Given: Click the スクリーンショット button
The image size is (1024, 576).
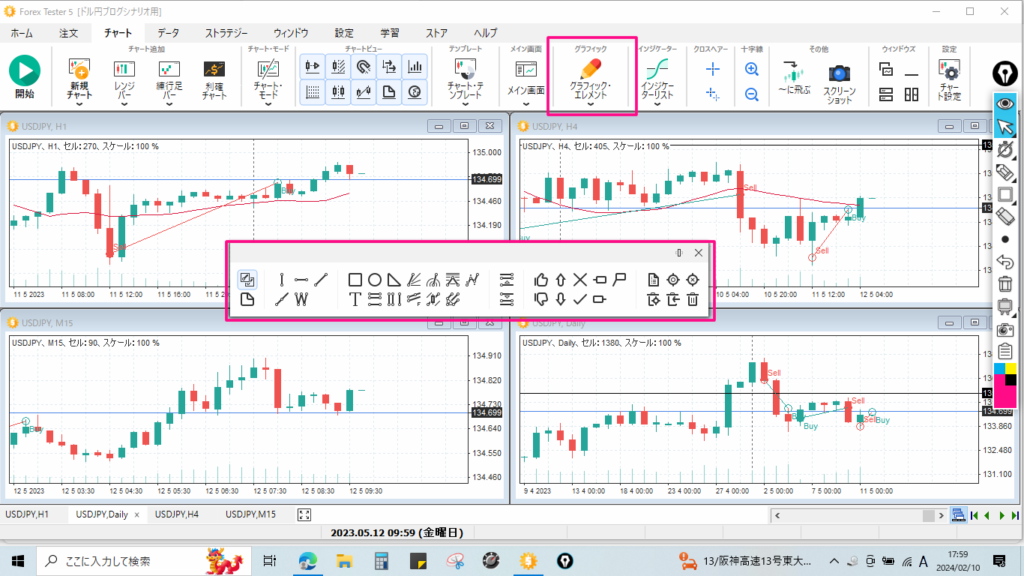Looking at the screenshot, I should (839, 84).
